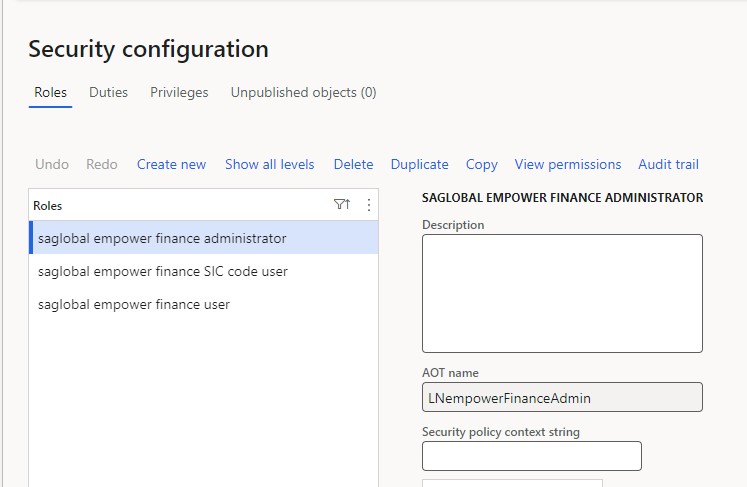
Task: Open the Roles list more options menu
Action: coord(369,205)
